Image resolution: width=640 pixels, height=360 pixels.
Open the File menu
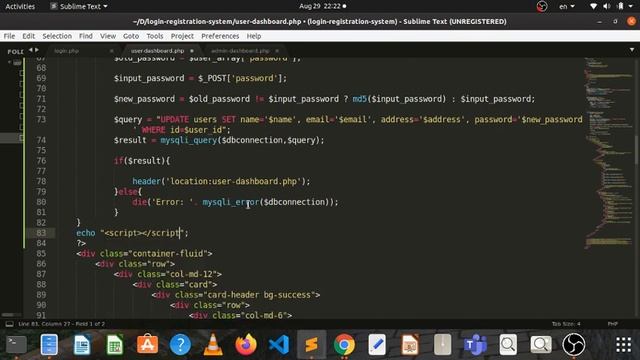pos(9,36)
